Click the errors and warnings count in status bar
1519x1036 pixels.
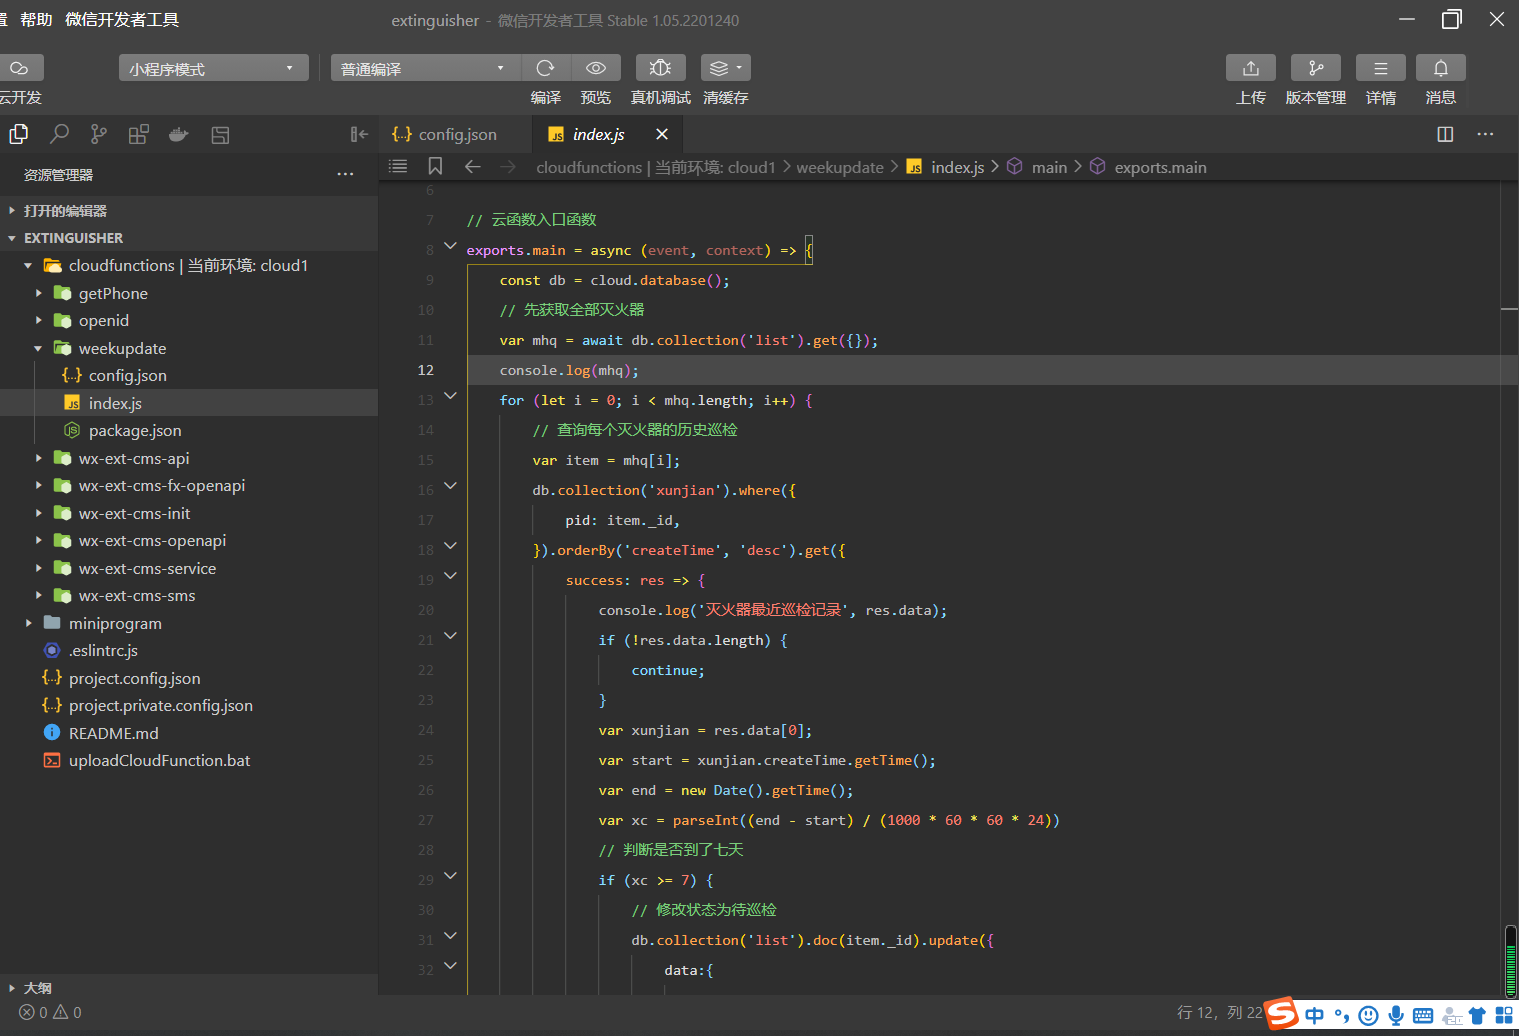point(50,1012)
